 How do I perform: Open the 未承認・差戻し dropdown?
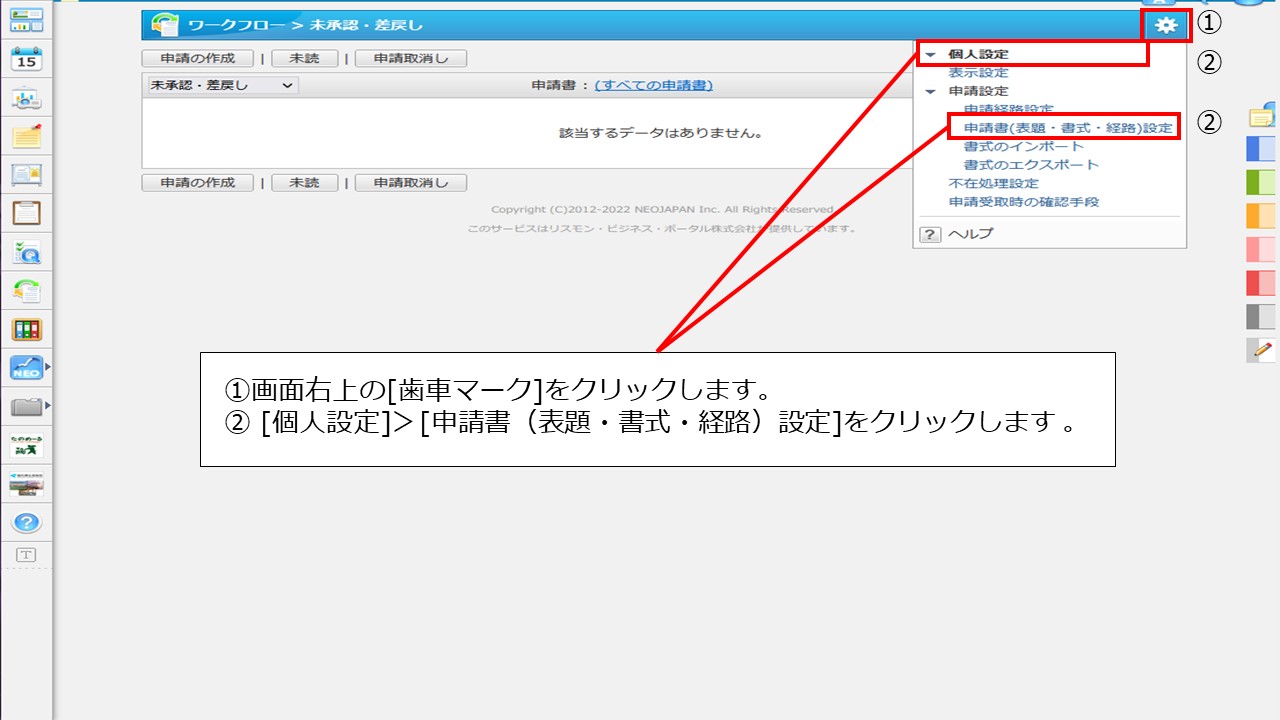tap(222, 86)
